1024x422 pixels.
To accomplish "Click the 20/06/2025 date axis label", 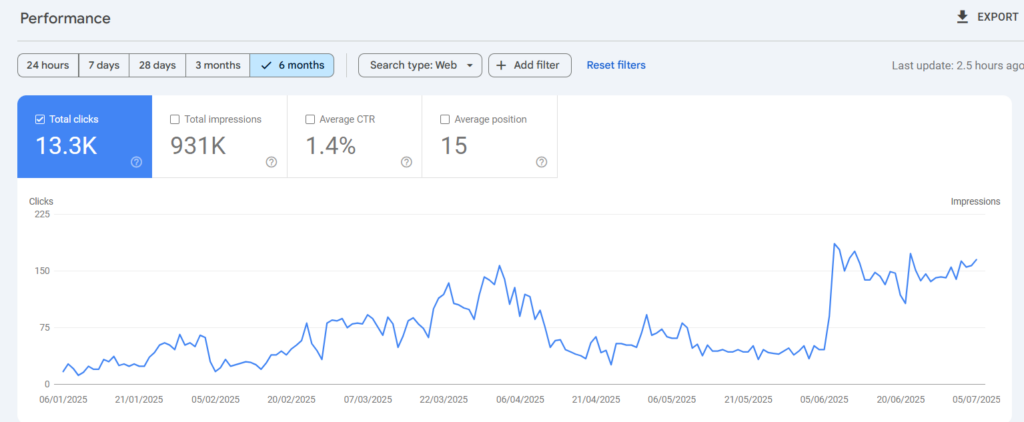I will click(900, 399).
